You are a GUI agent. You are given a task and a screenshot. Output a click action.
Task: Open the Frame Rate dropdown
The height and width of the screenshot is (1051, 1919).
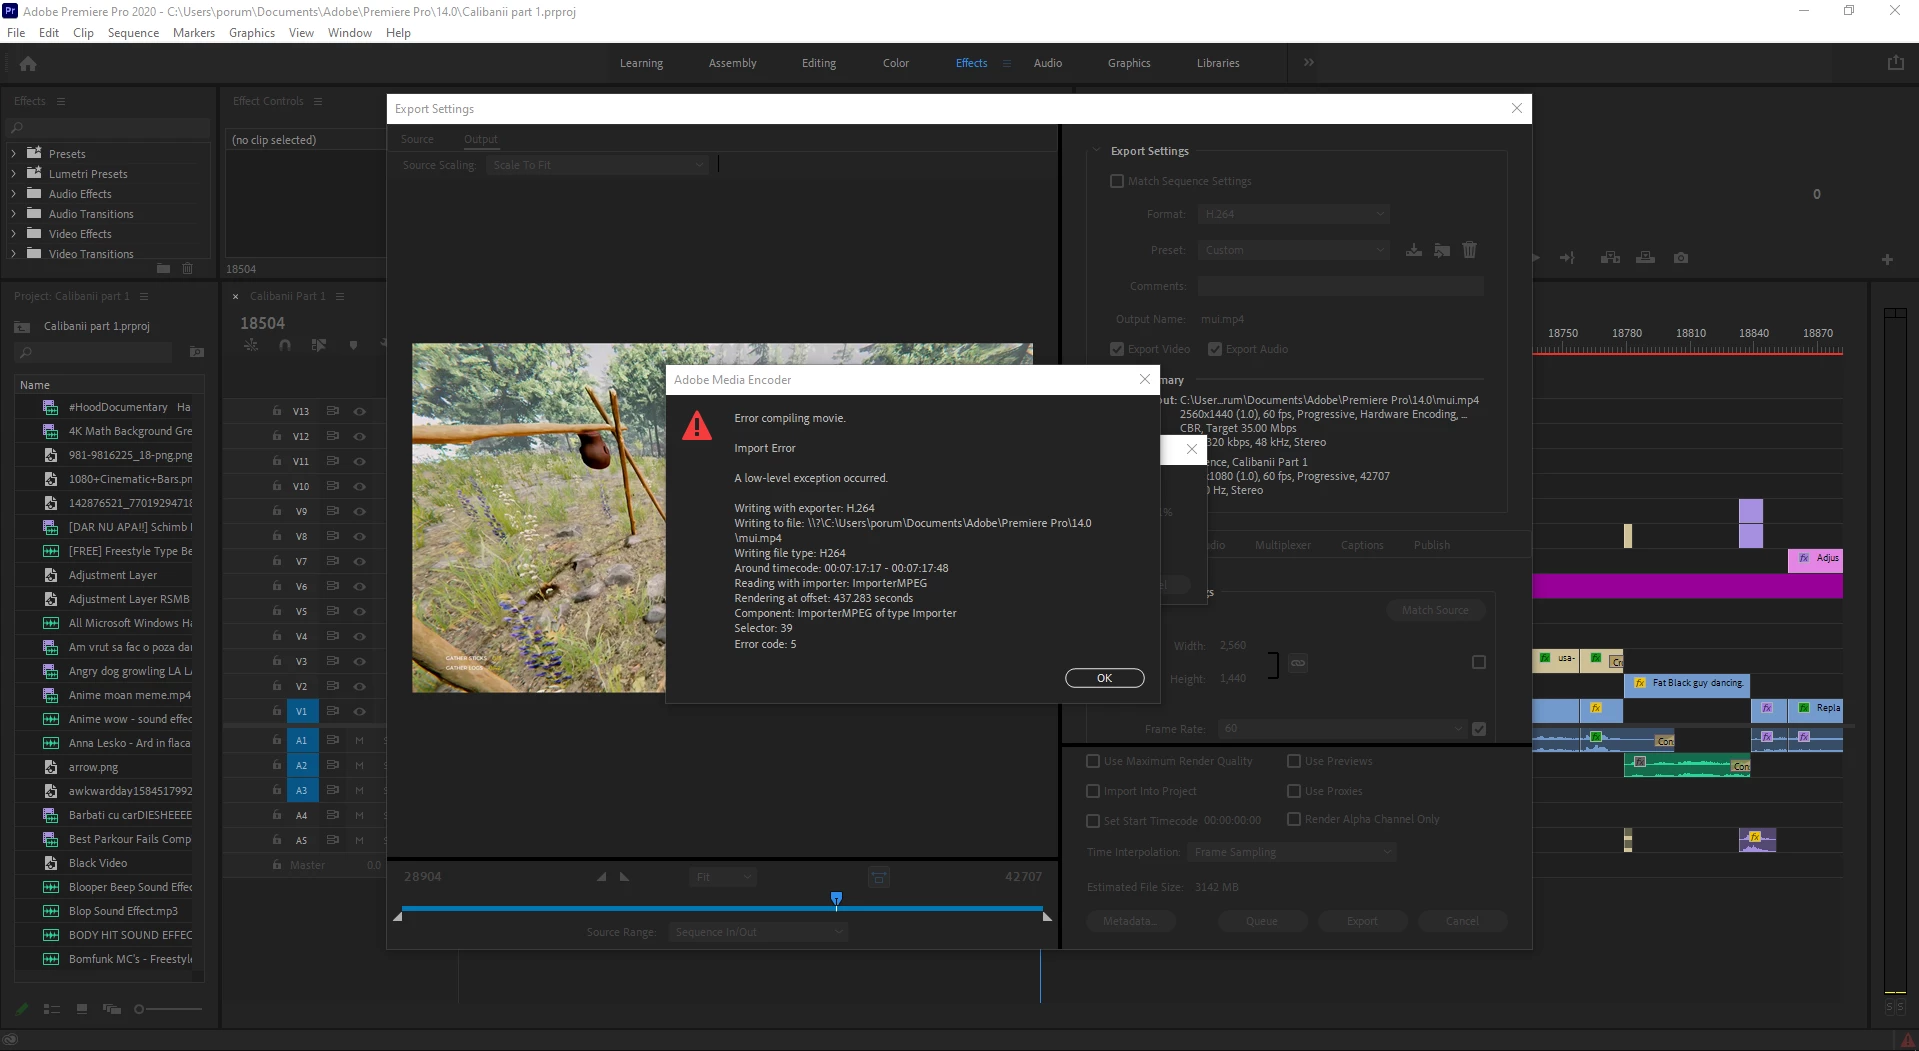coord(1343,728)
